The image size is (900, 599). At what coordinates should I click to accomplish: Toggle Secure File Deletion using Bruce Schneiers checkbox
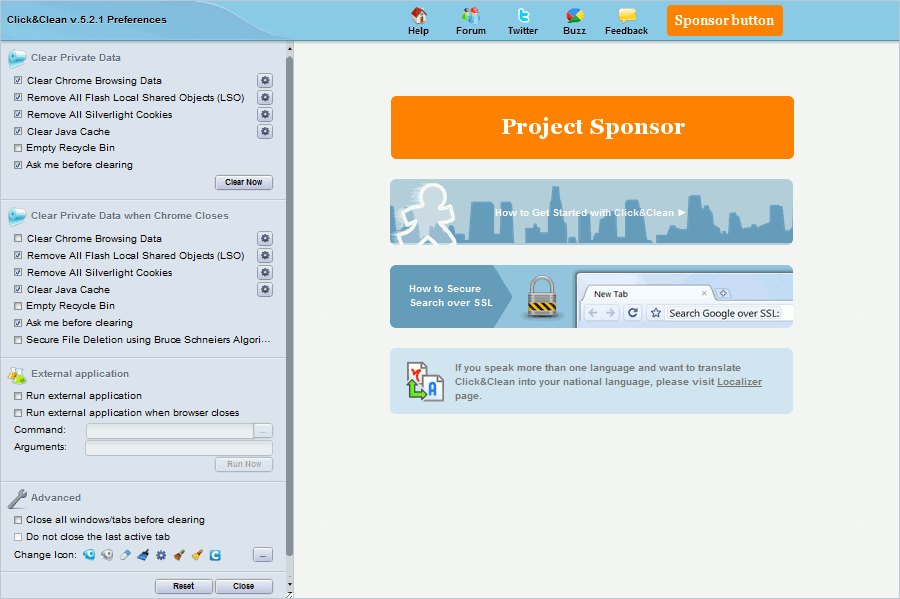pos(18,340)
